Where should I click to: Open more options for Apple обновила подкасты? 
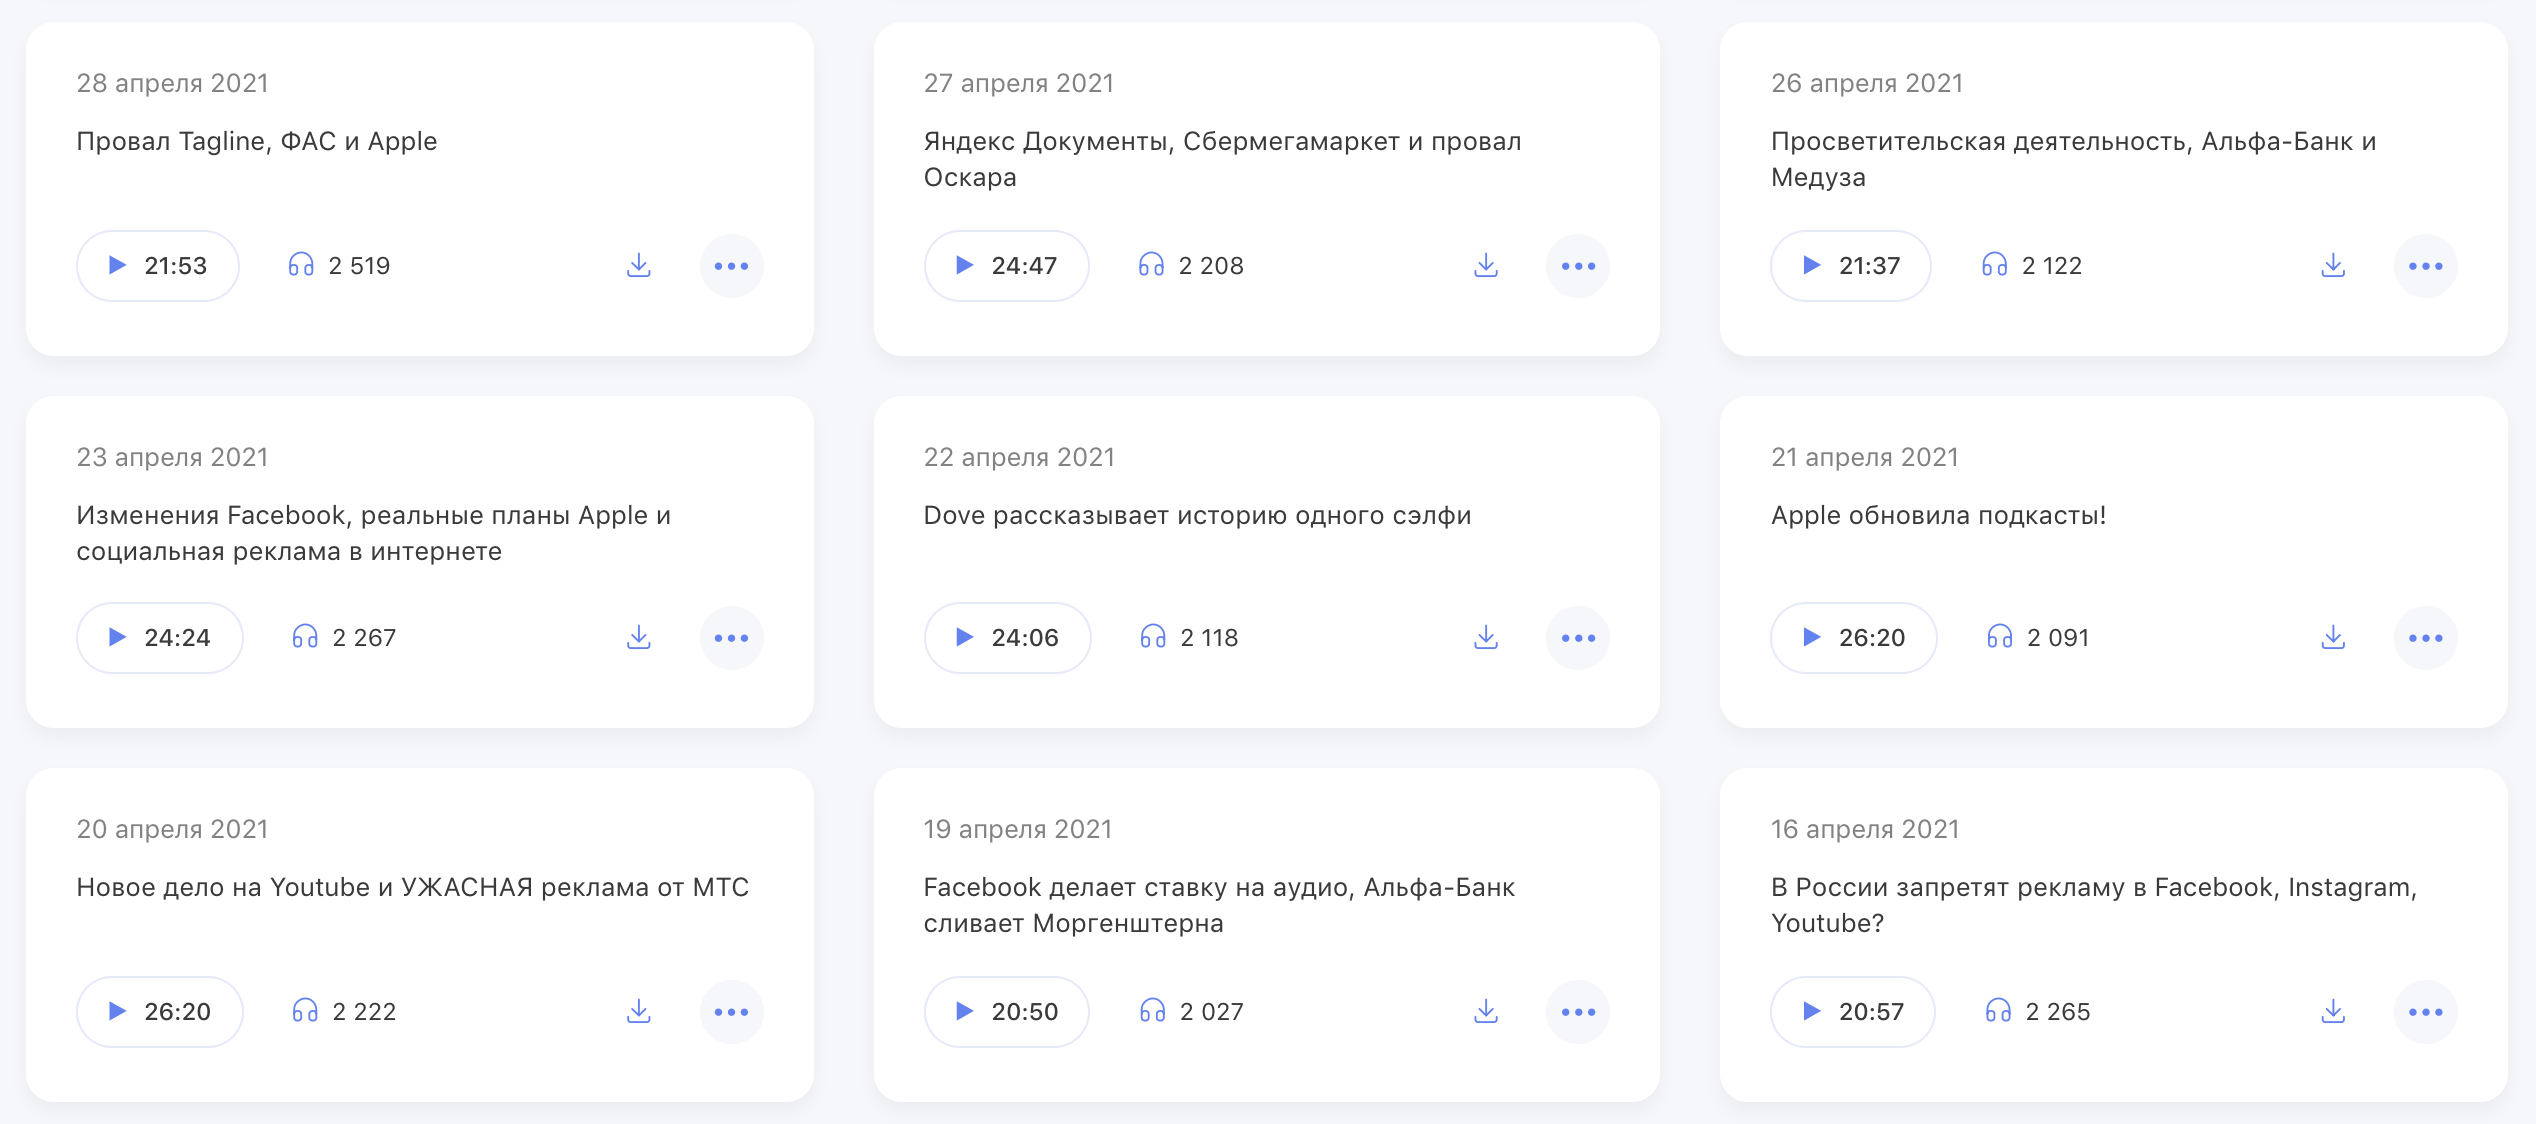click(2425, 638)
